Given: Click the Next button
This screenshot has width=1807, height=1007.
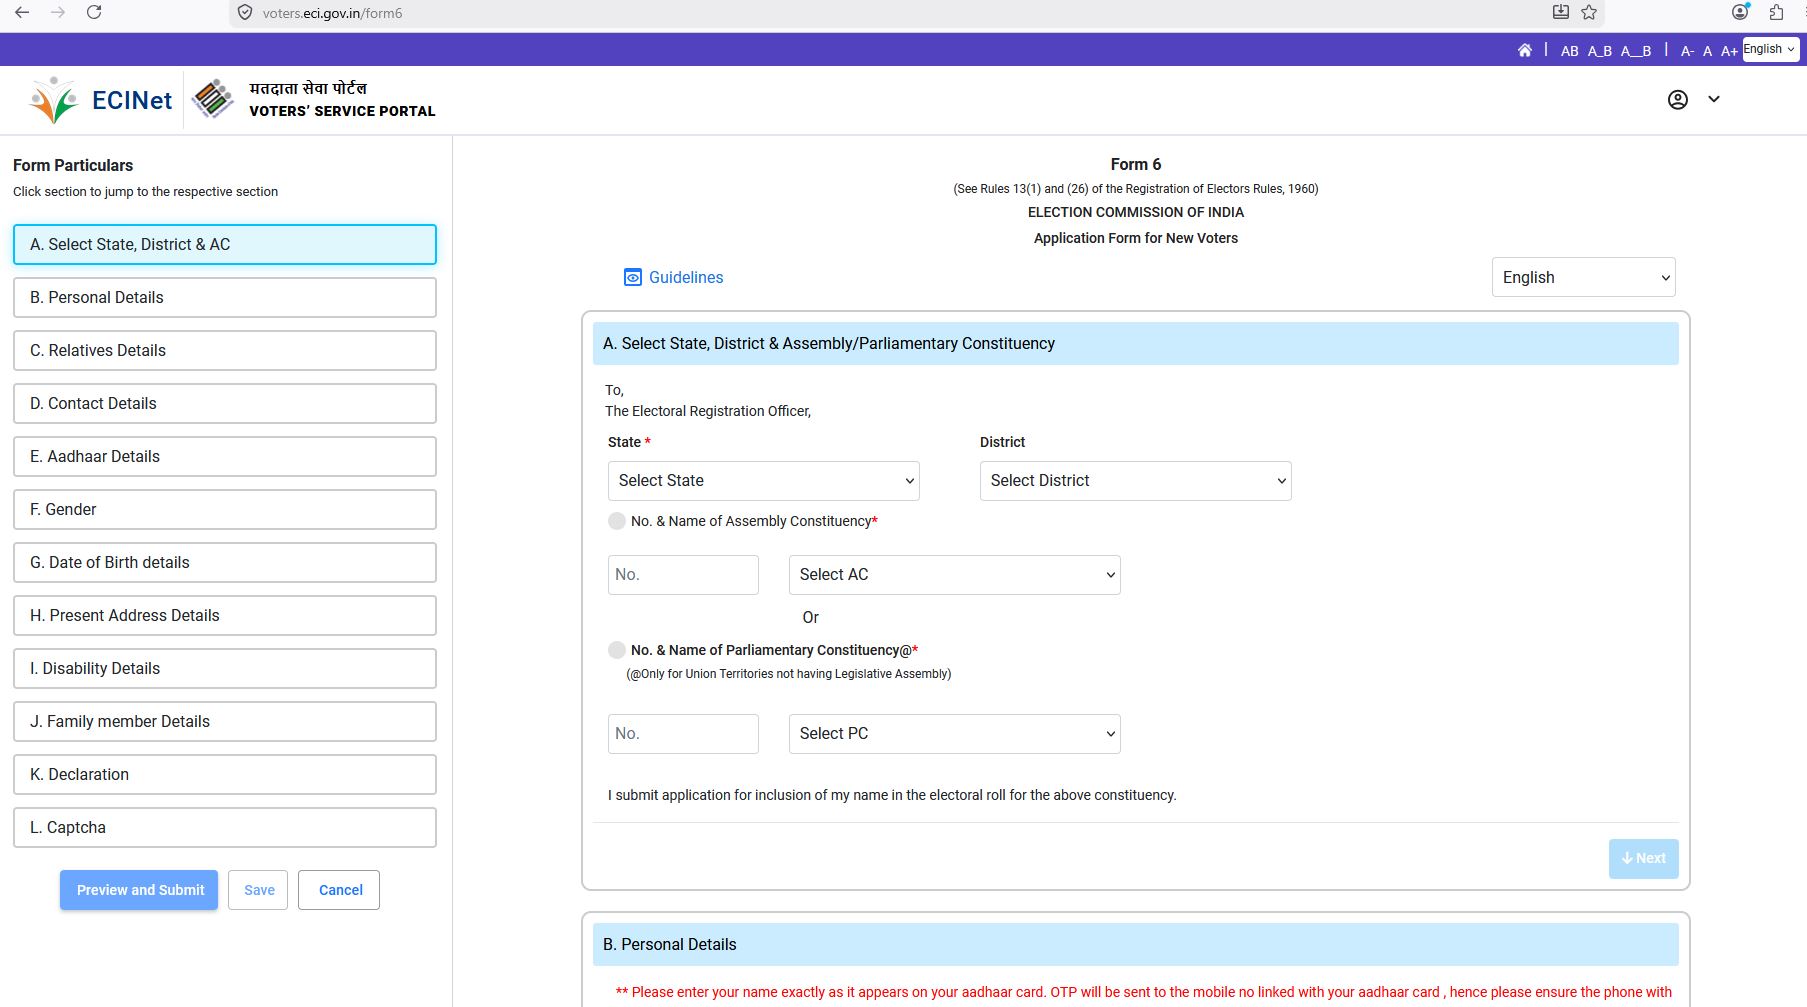Looking at the screenshot, I should (x=1643, y=858).
